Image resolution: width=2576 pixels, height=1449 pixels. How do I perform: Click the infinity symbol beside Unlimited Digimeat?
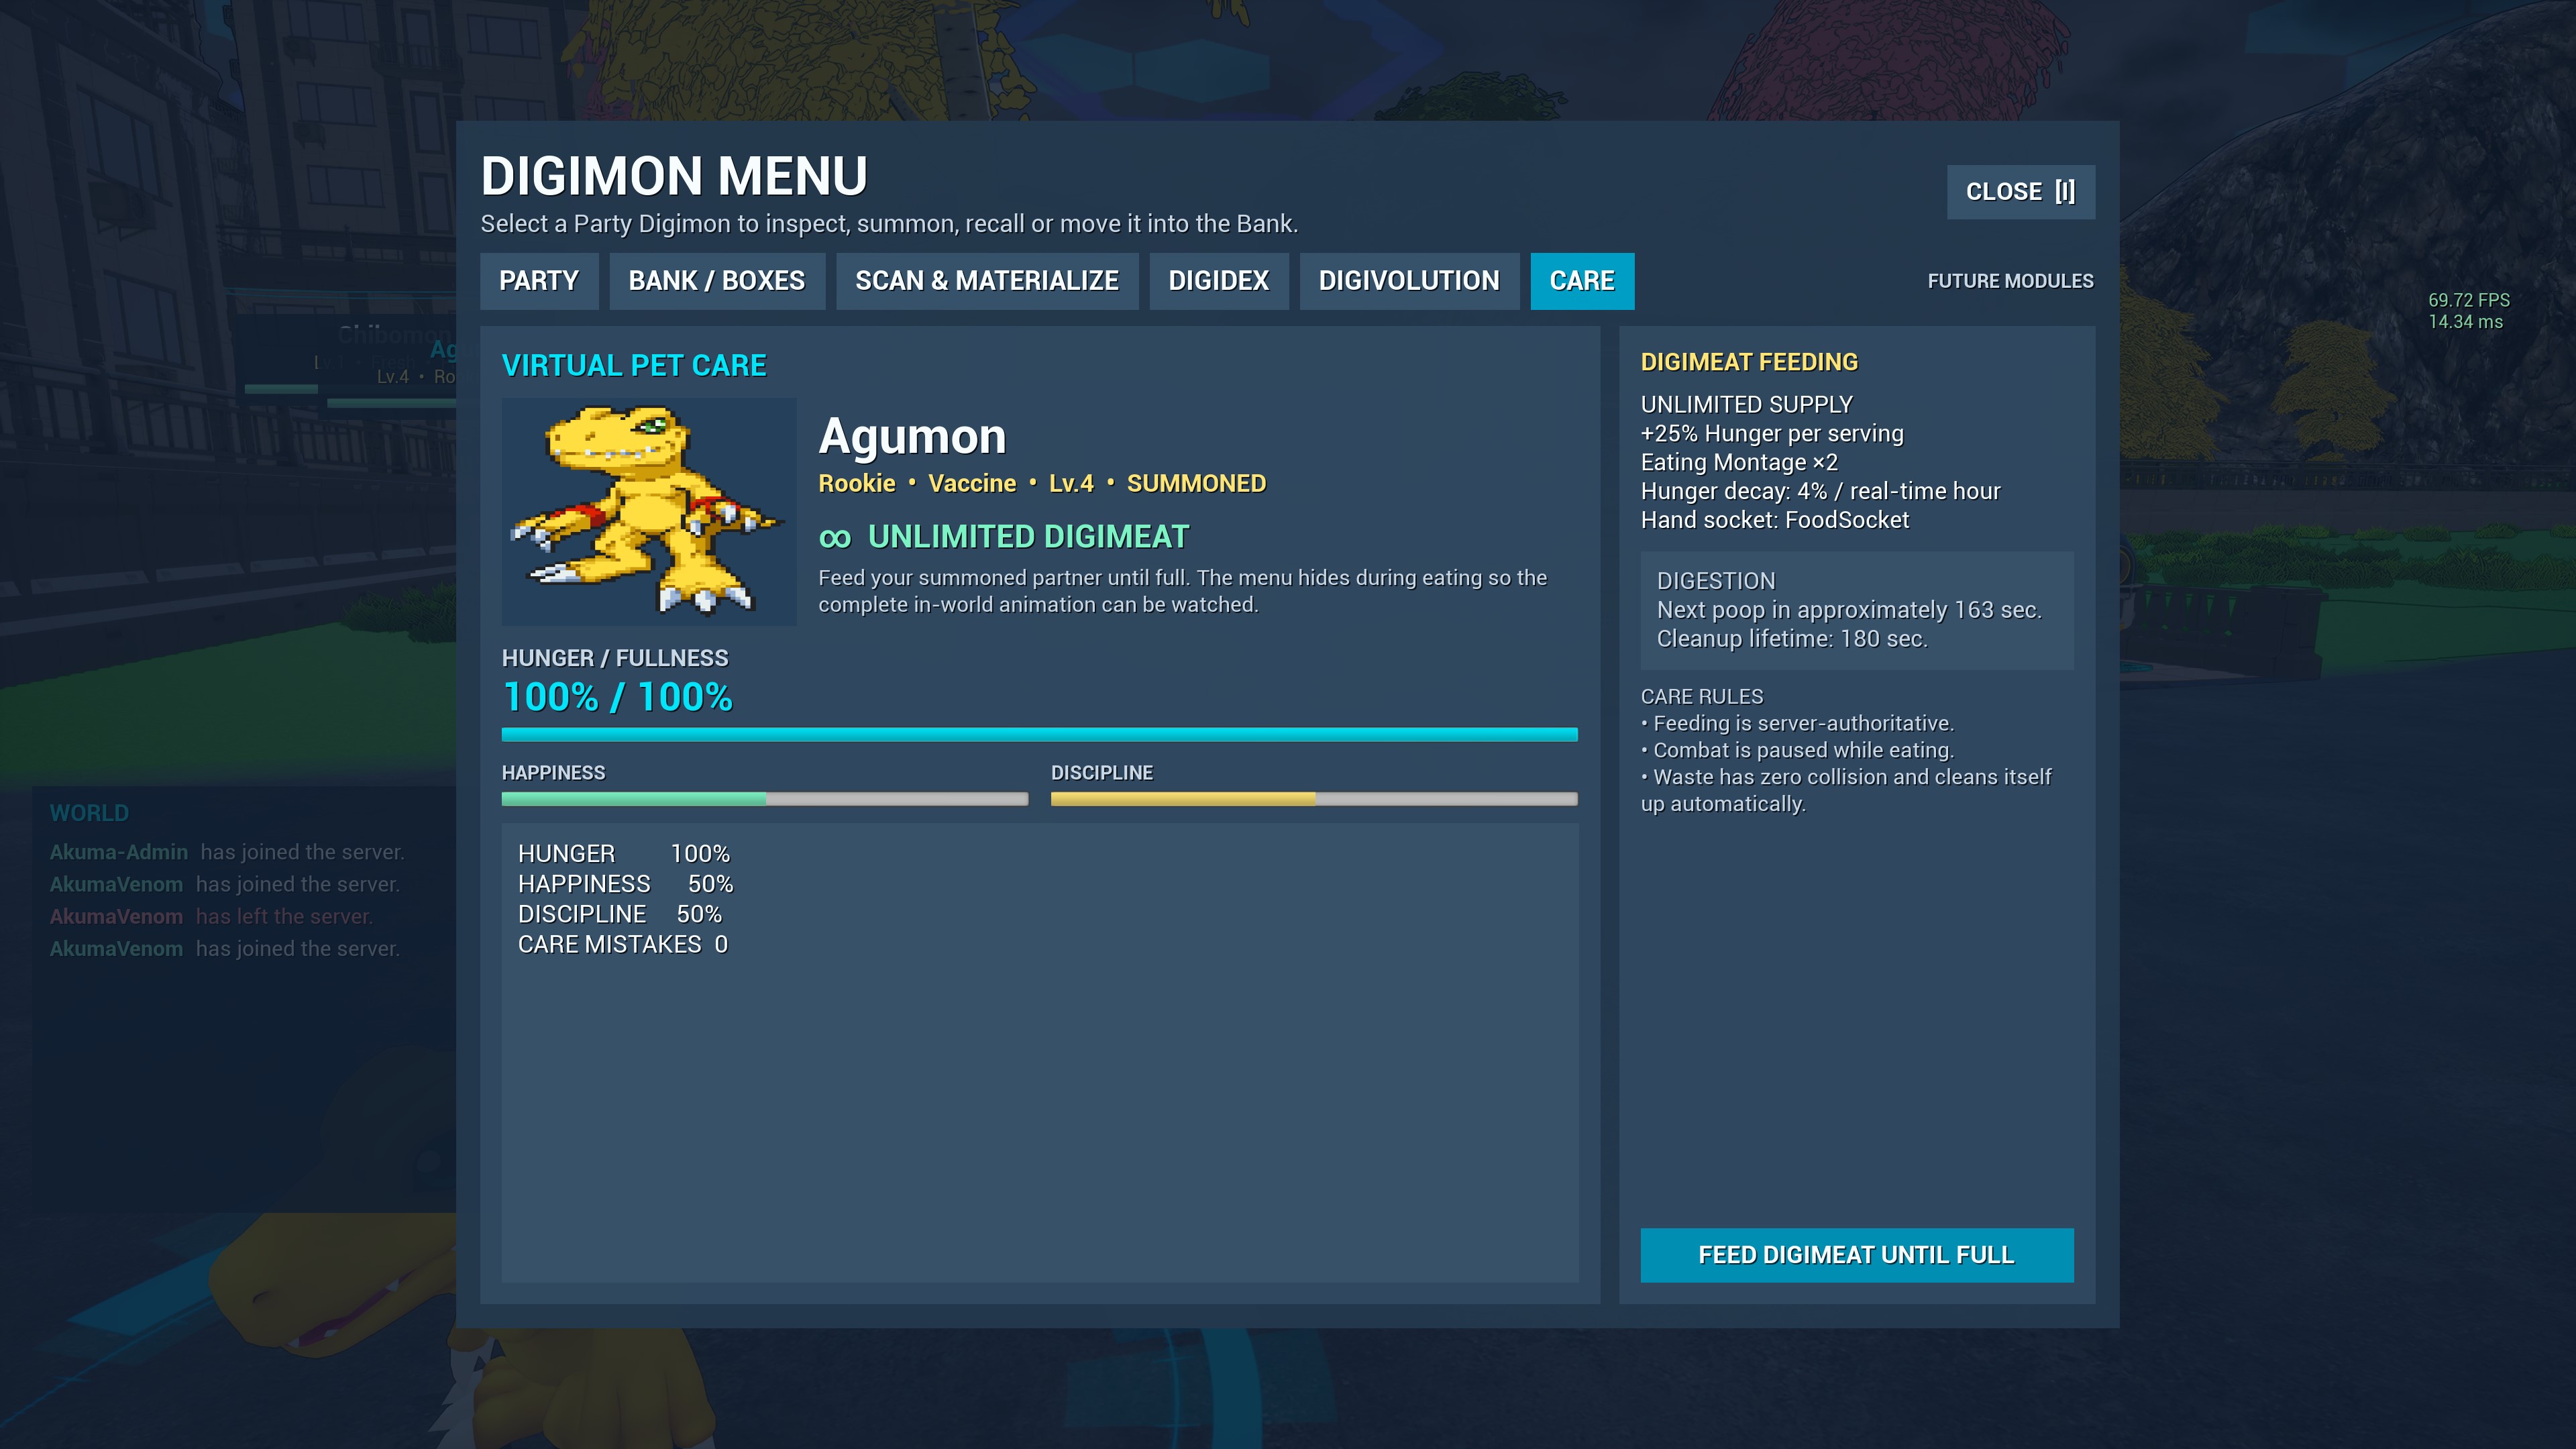835,538
